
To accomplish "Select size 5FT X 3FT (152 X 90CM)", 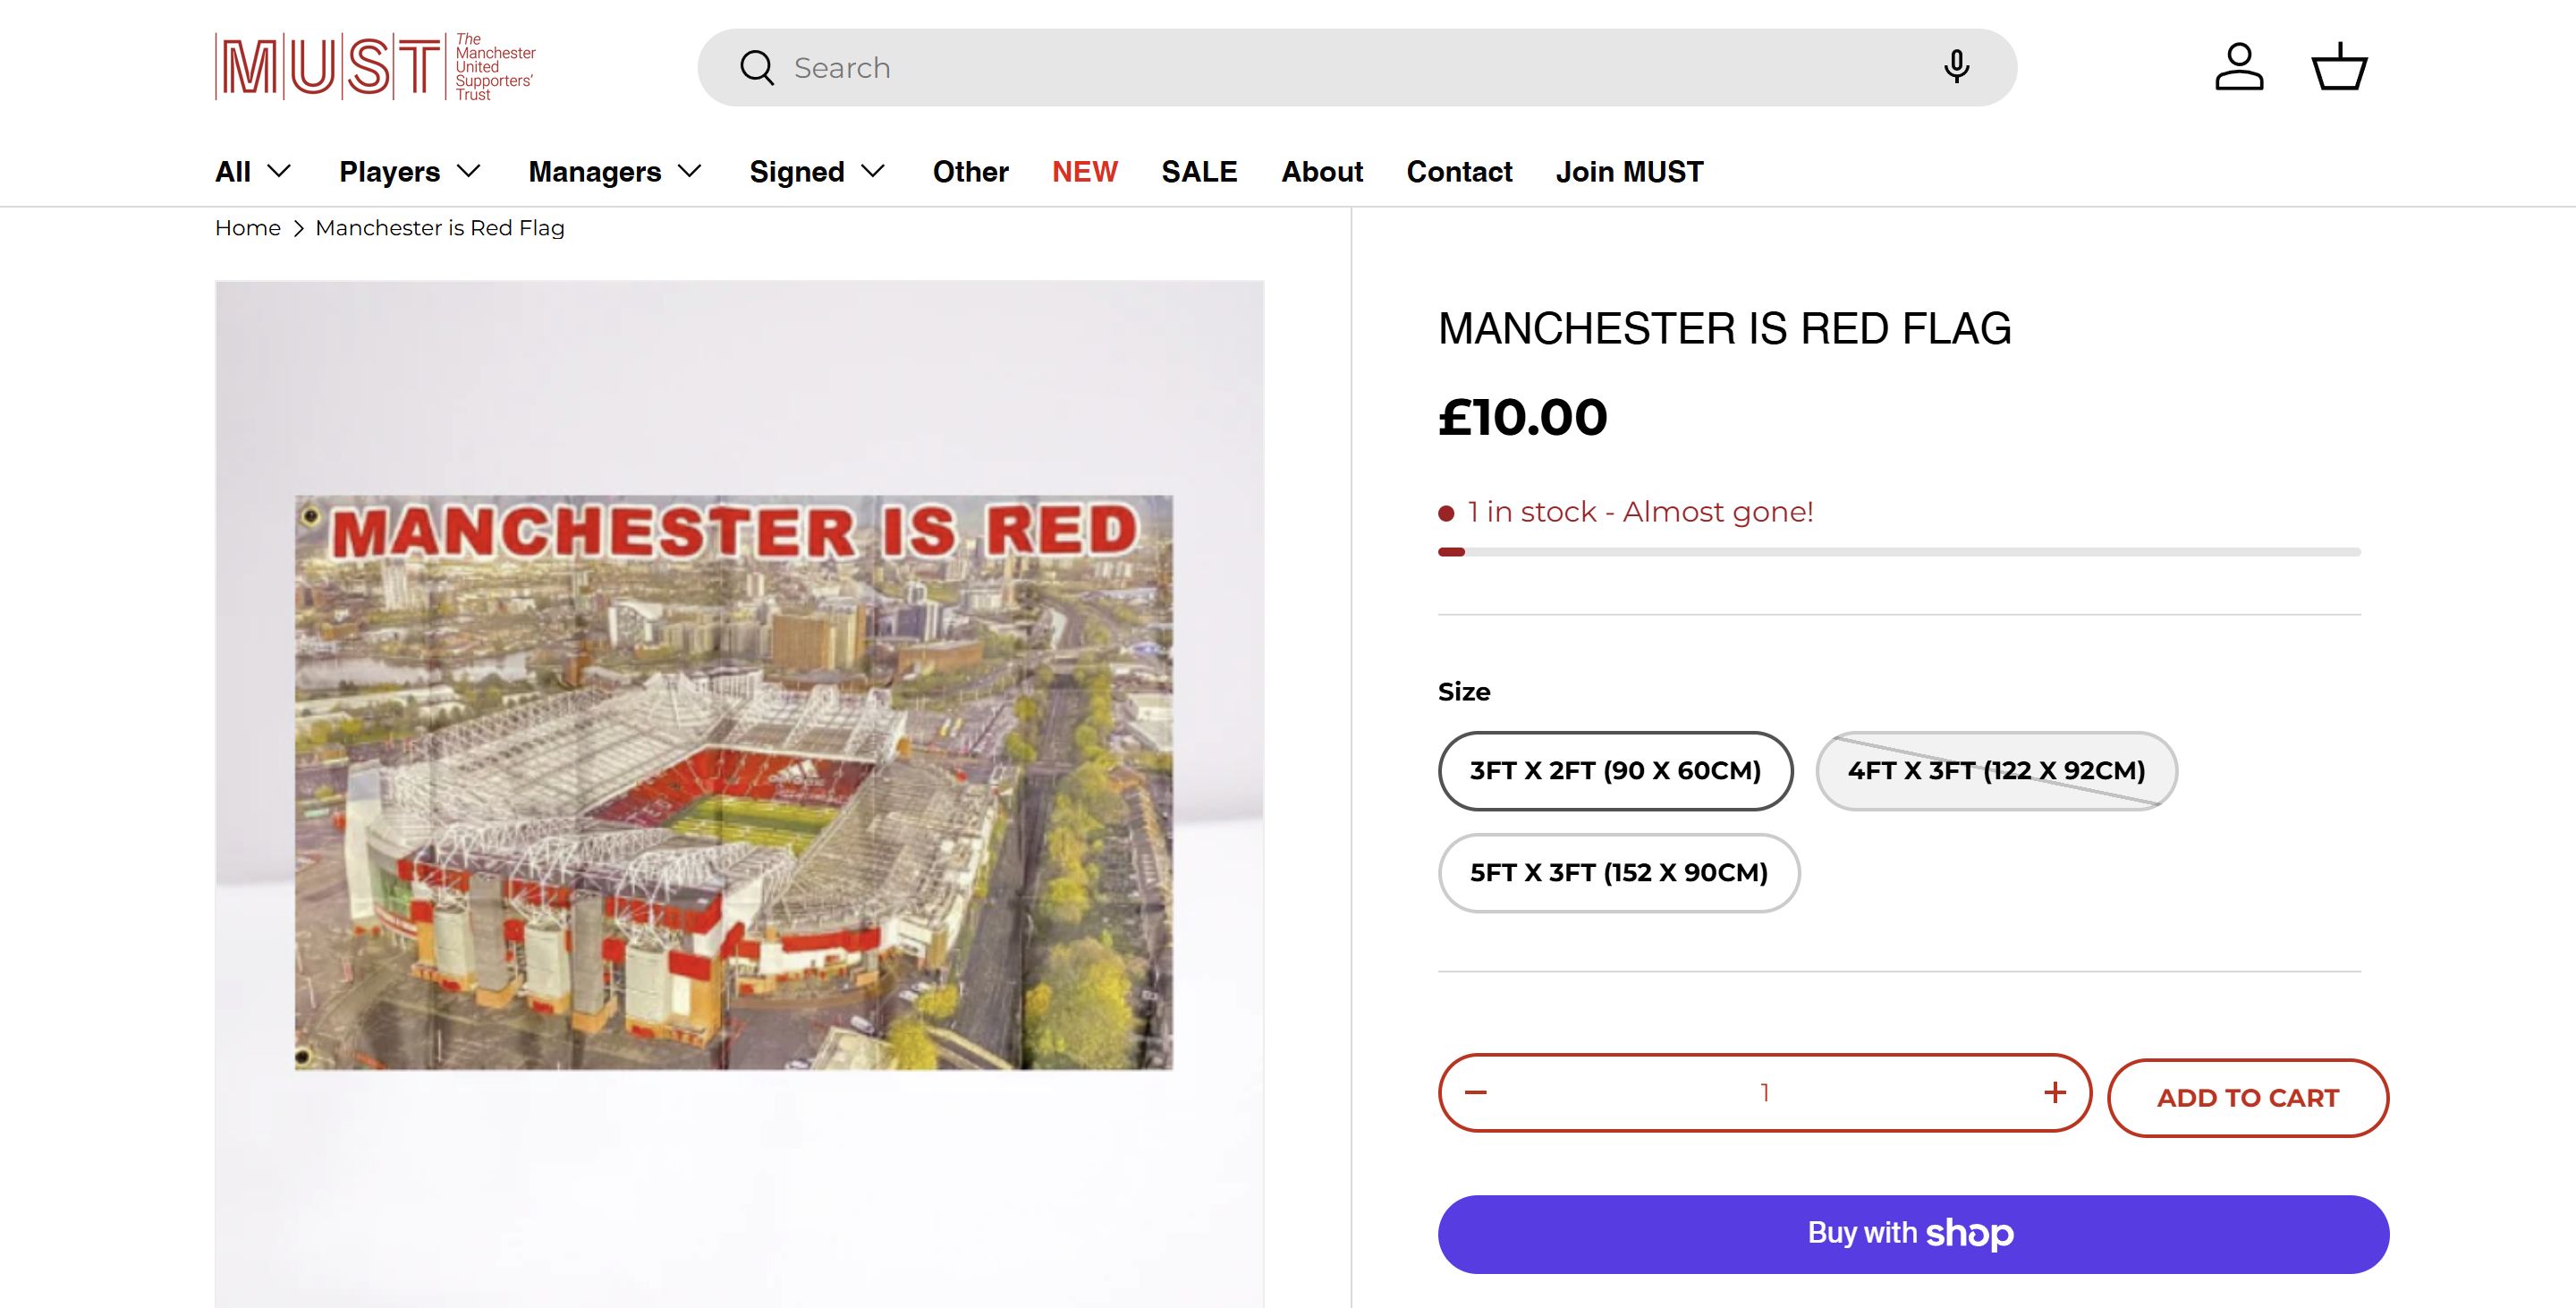I will tap(1618, 872).
